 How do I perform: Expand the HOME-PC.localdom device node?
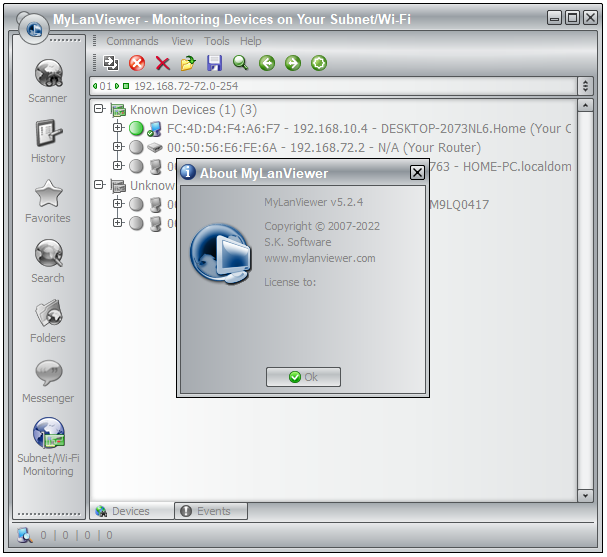118,165
